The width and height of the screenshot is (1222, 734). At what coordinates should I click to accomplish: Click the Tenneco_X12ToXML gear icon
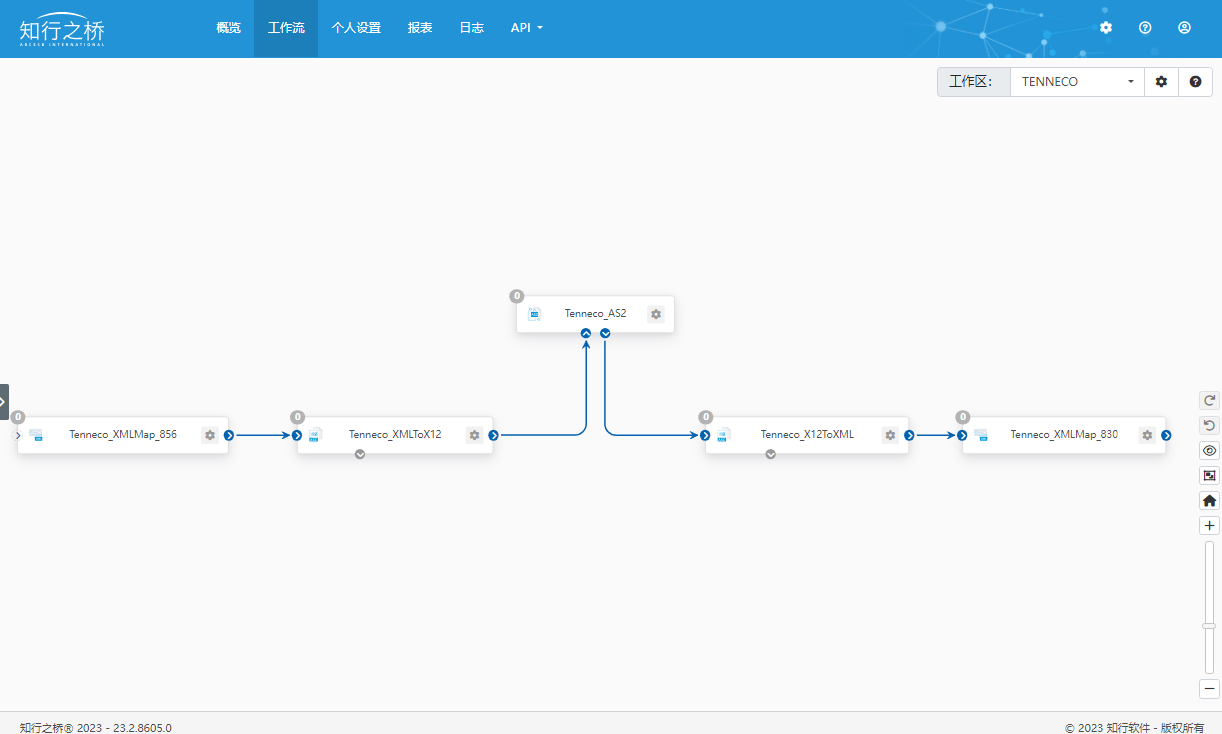point(889,435)
